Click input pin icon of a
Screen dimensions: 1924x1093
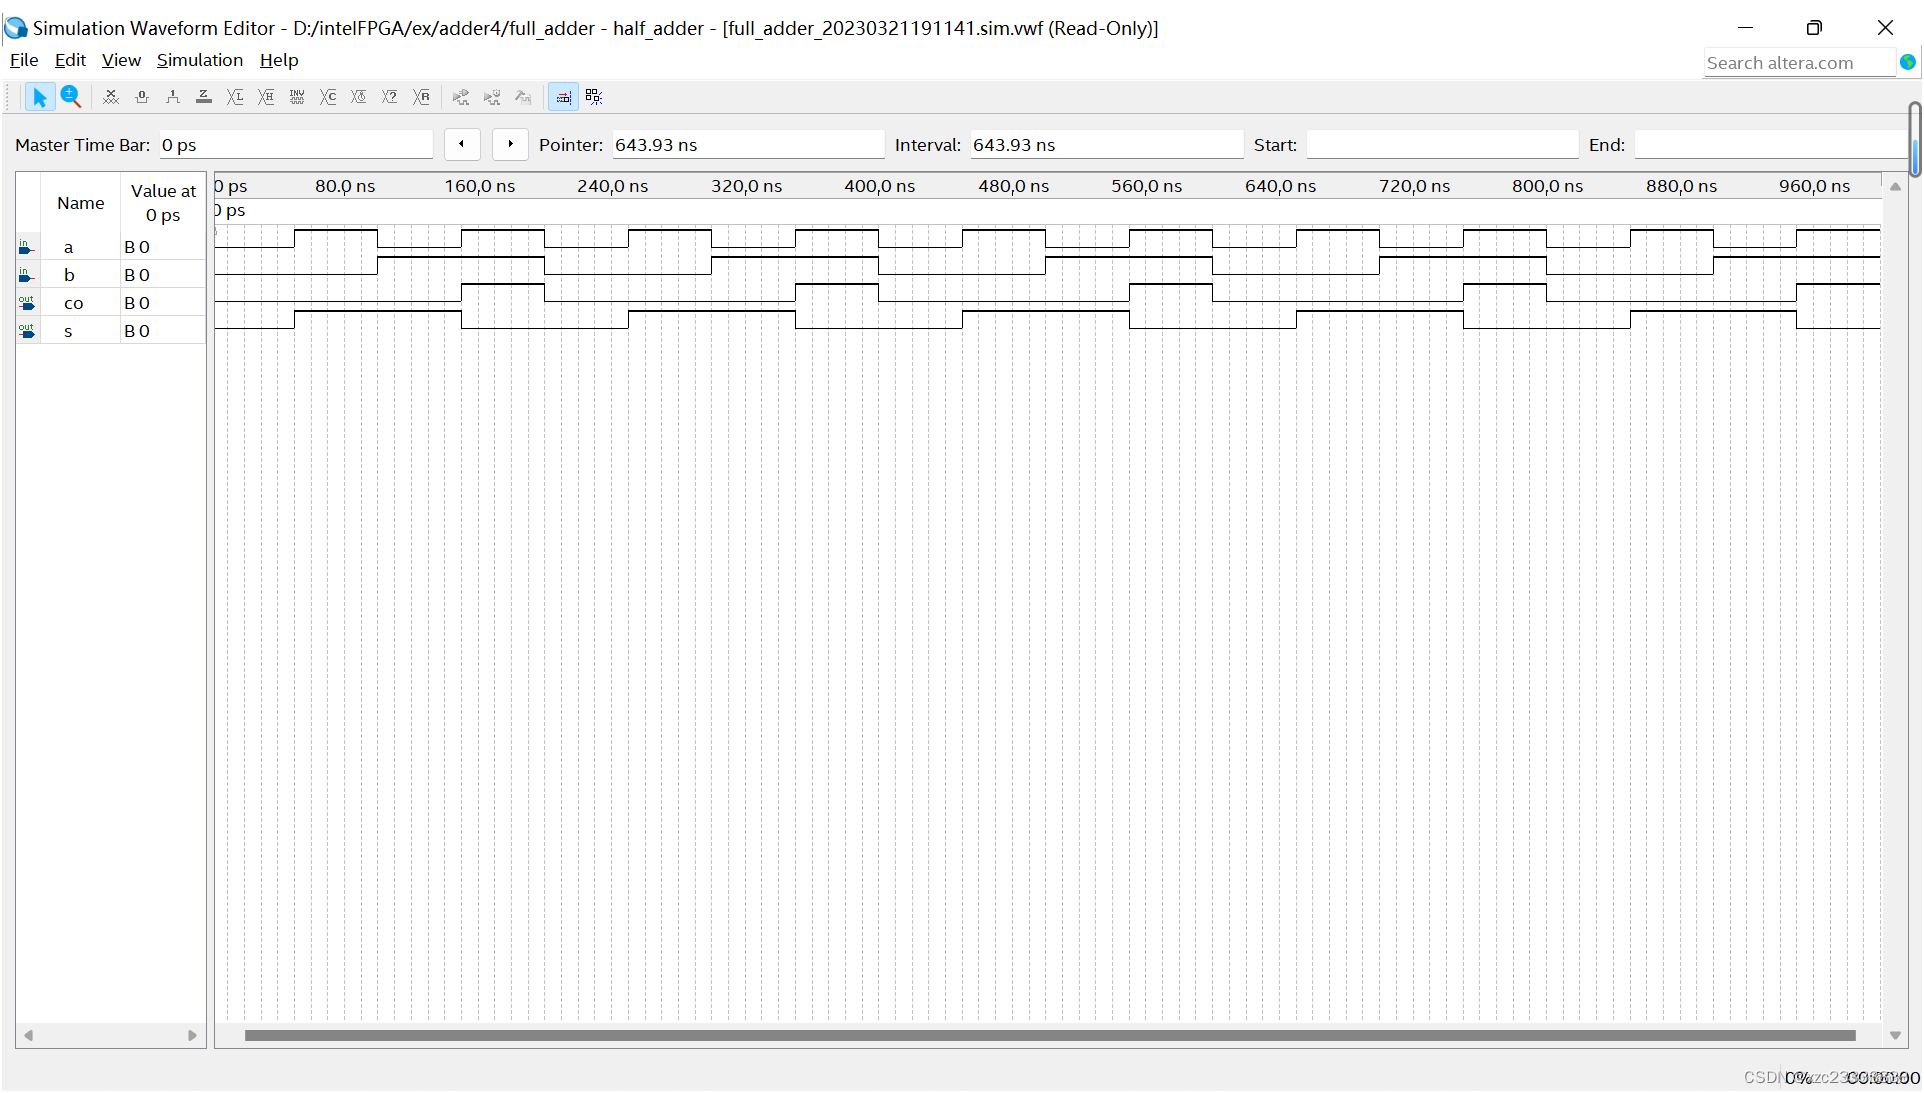27,247
